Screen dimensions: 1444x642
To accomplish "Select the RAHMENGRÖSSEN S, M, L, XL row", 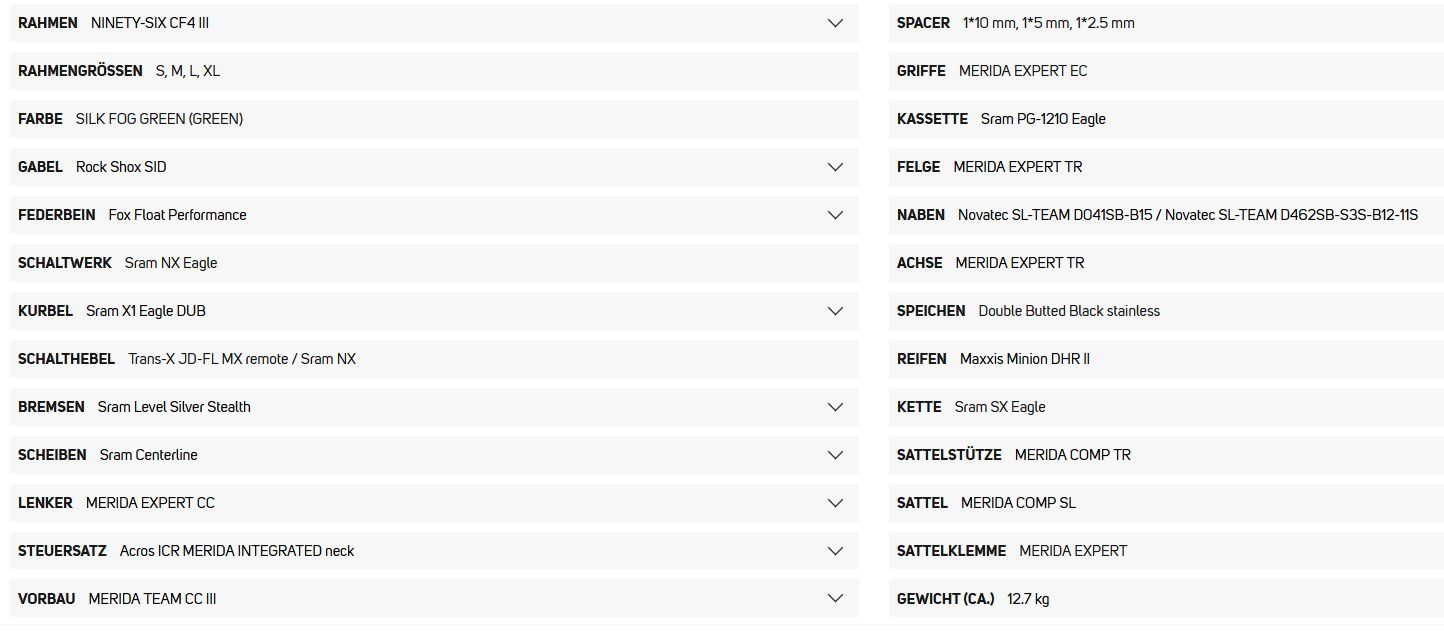I will 434,71.
